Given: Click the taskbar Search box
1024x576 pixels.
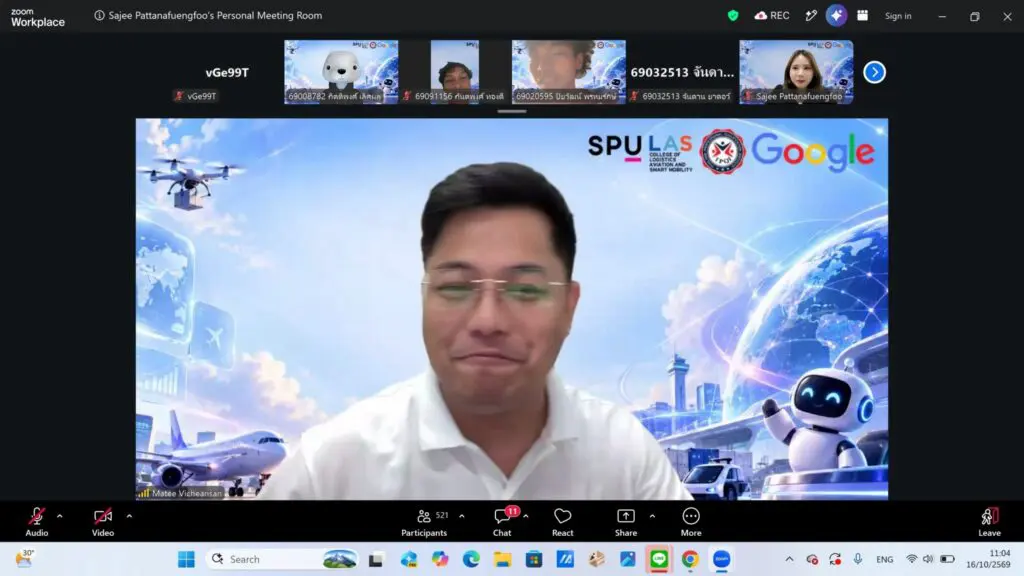Looking at the screenshot, I should [x=283, y=559].
